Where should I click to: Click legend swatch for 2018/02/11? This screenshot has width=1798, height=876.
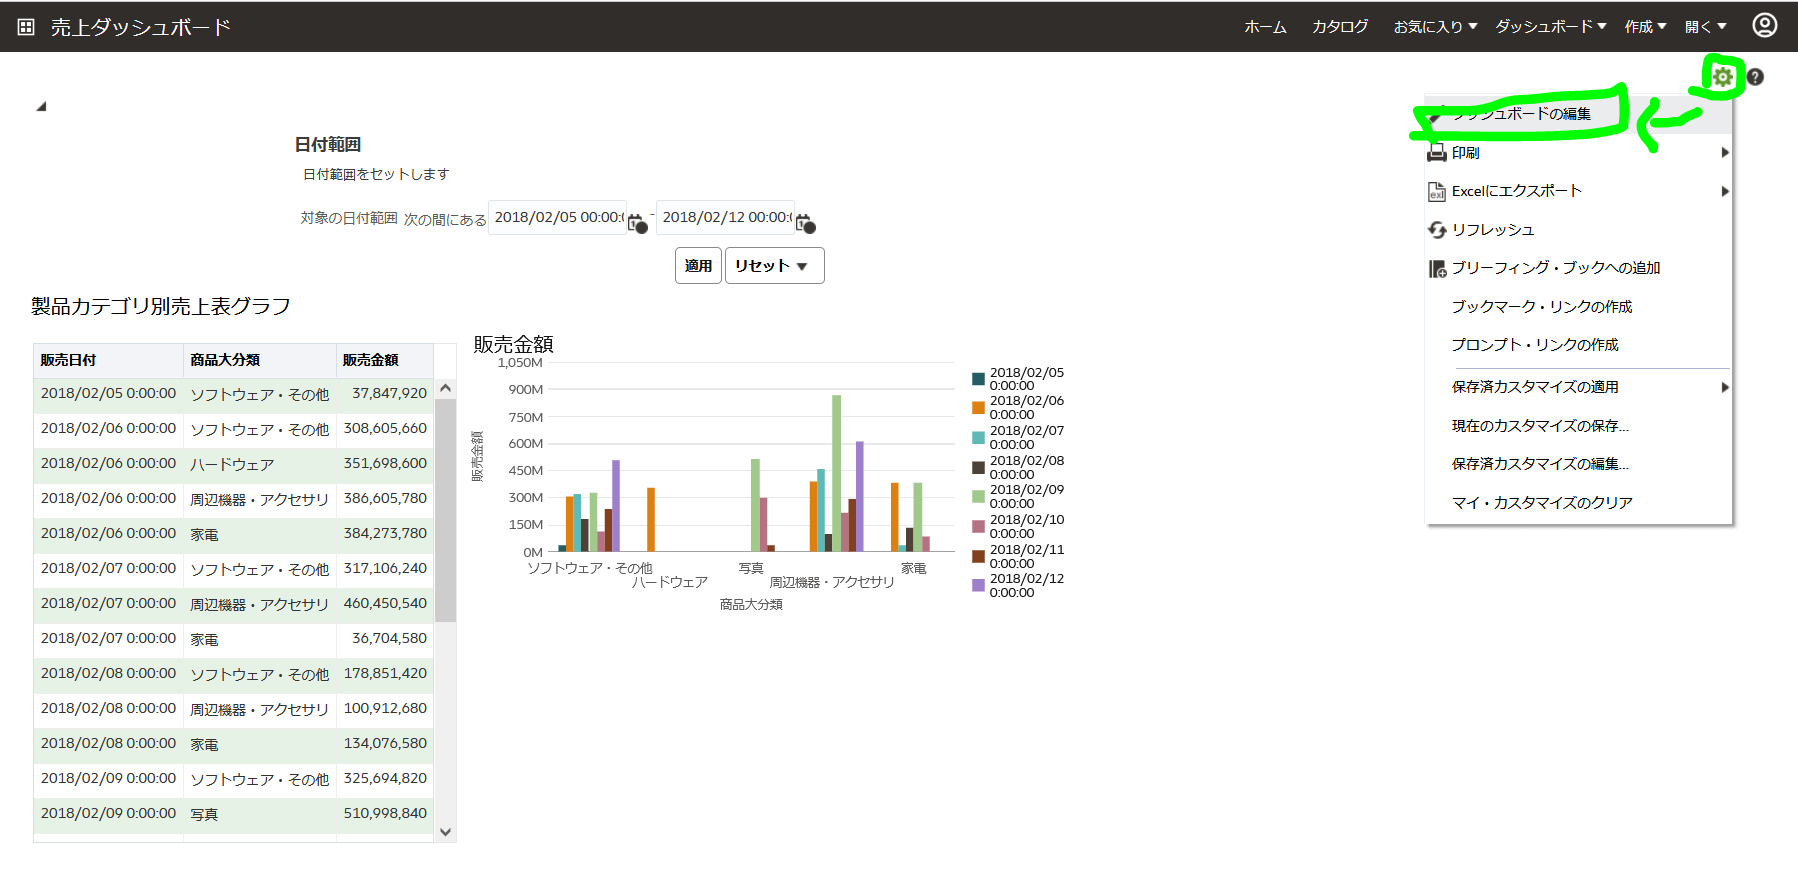tap(978, 557)
